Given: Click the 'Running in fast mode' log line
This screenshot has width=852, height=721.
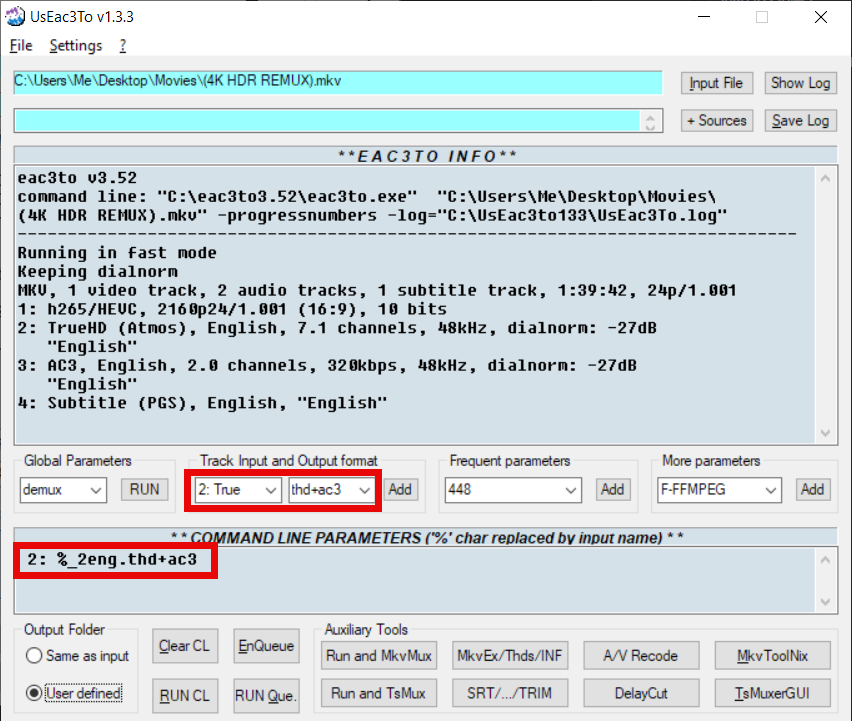Looking at the screenshot, I should (117, 253).
